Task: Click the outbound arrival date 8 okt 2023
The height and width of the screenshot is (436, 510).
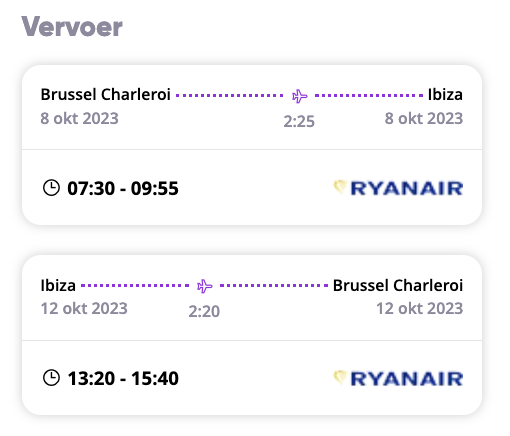Action: pos(424,118)
